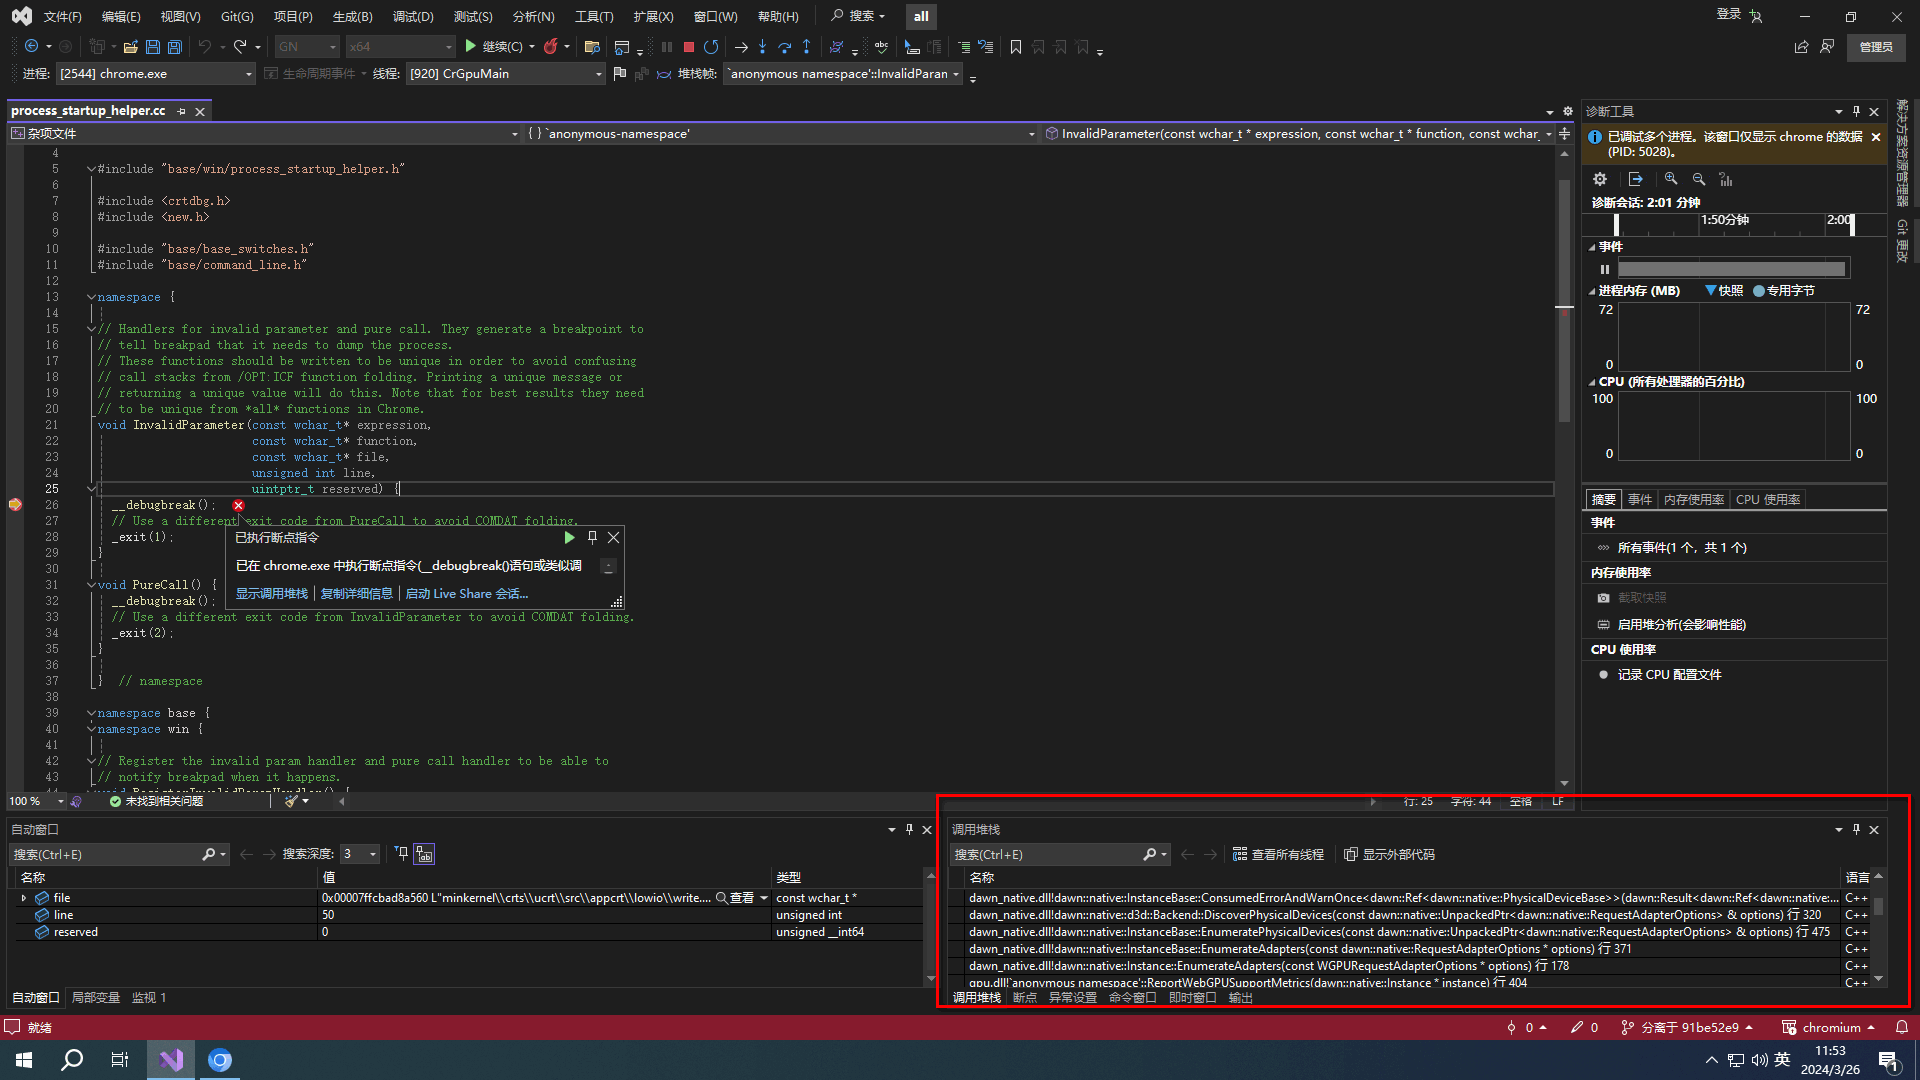Switch to the 局部变量 Locals tab
Viewport: 1920px width, 1080px height.
point(96,998)
